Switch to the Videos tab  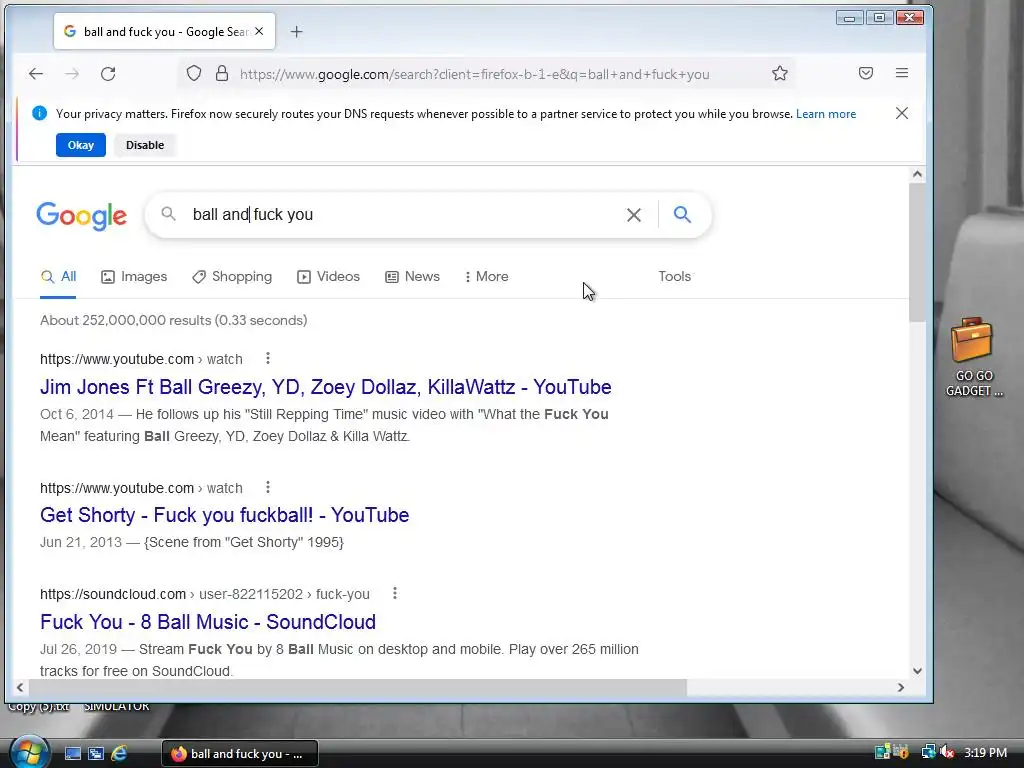(x=328, y=276)
